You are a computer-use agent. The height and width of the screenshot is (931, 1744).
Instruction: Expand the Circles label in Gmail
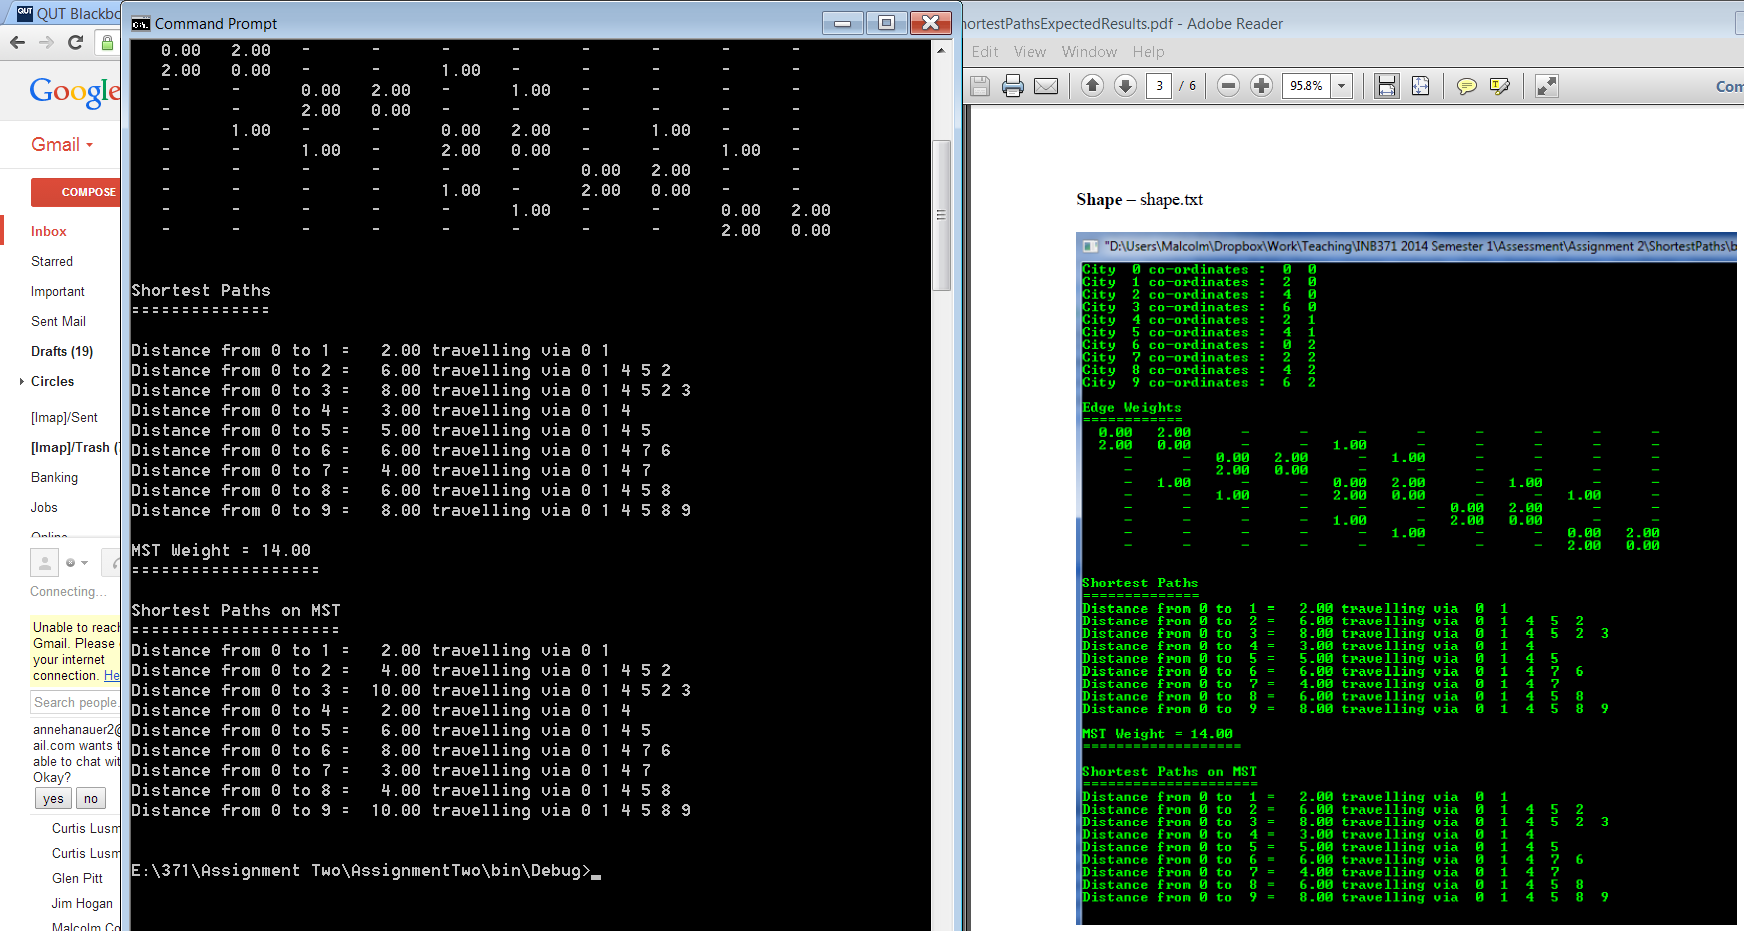[x=22, y=381]
